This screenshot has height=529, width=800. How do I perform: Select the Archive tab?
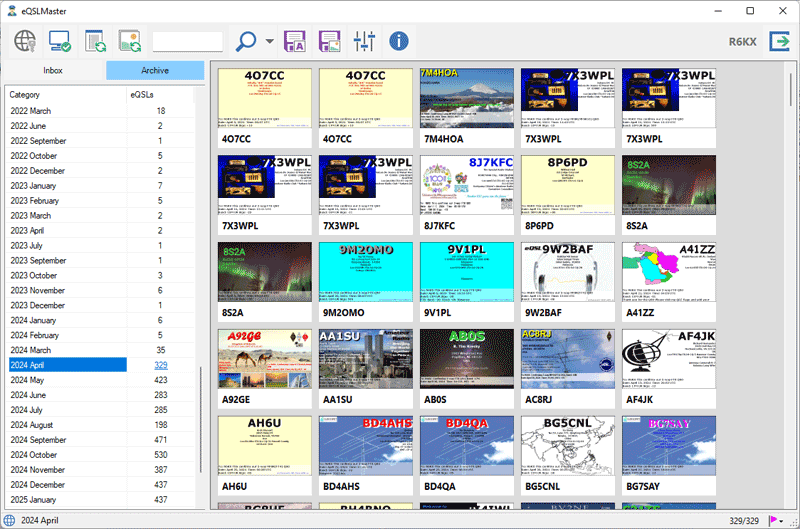pyautogui.click(x=155, y=71)
